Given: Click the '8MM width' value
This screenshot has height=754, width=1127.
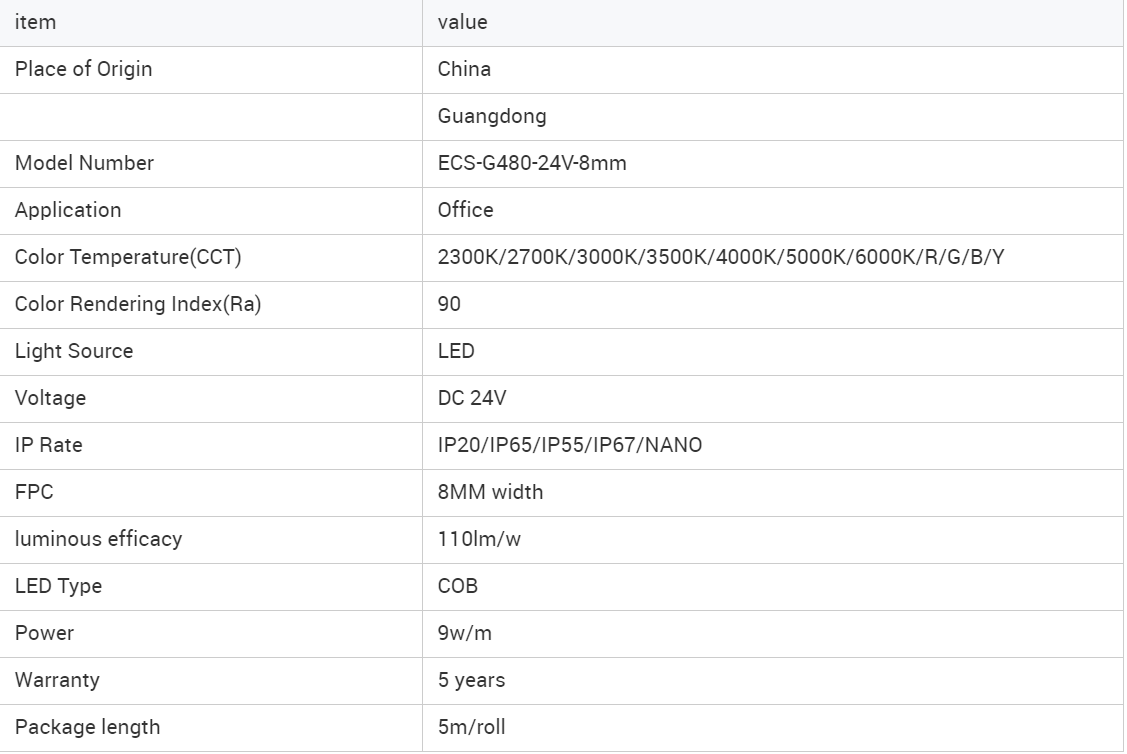Looking at the screenshot, I should pos(490,492).
